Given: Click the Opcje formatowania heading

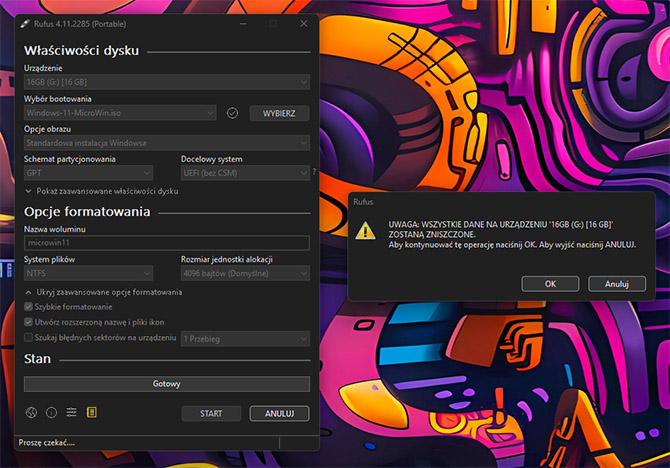Looking at the screenshot, I should (87, 212).
